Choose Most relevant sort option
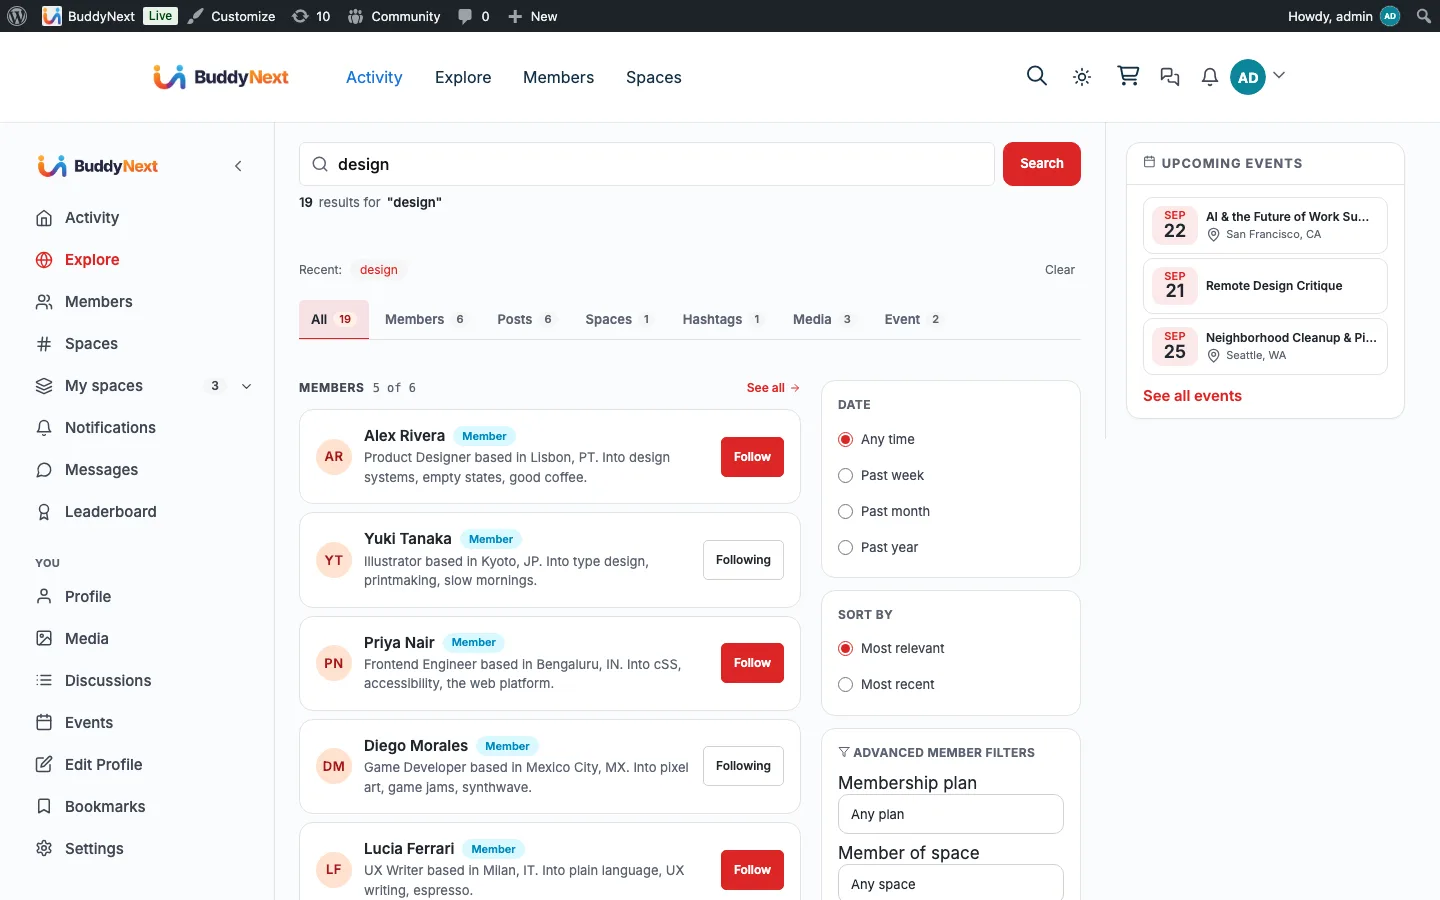1440x900 pixels. [845, 649]
